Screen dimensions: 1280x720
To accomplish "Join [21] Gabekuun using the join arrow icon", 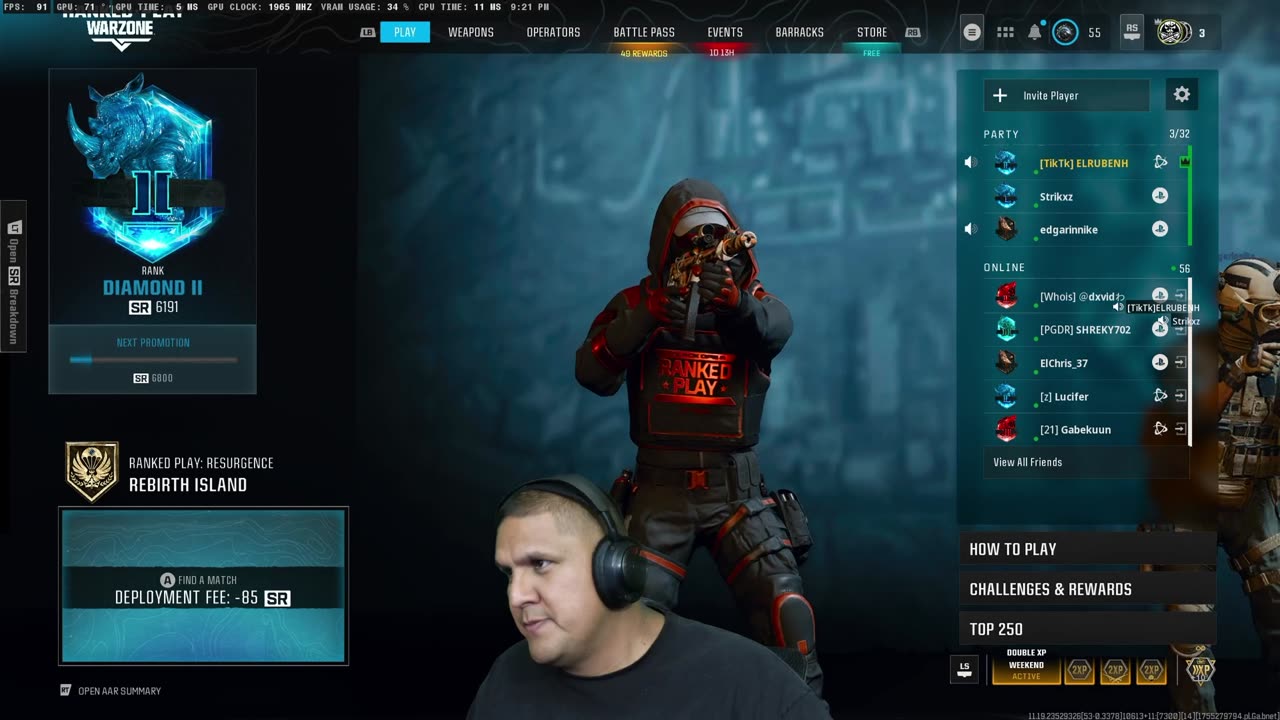I will [x=1180, y=429].
